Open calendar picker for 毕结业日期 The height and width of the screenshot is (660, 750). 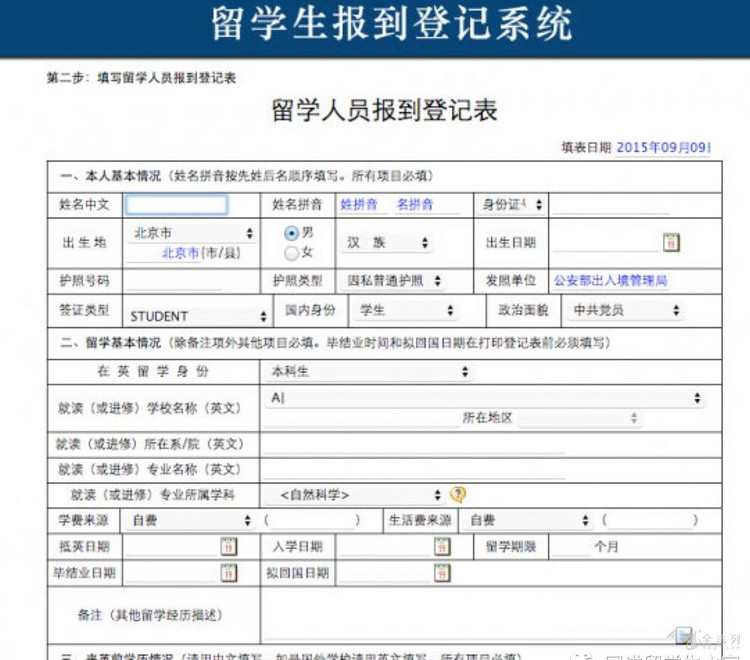click(229, 573)
